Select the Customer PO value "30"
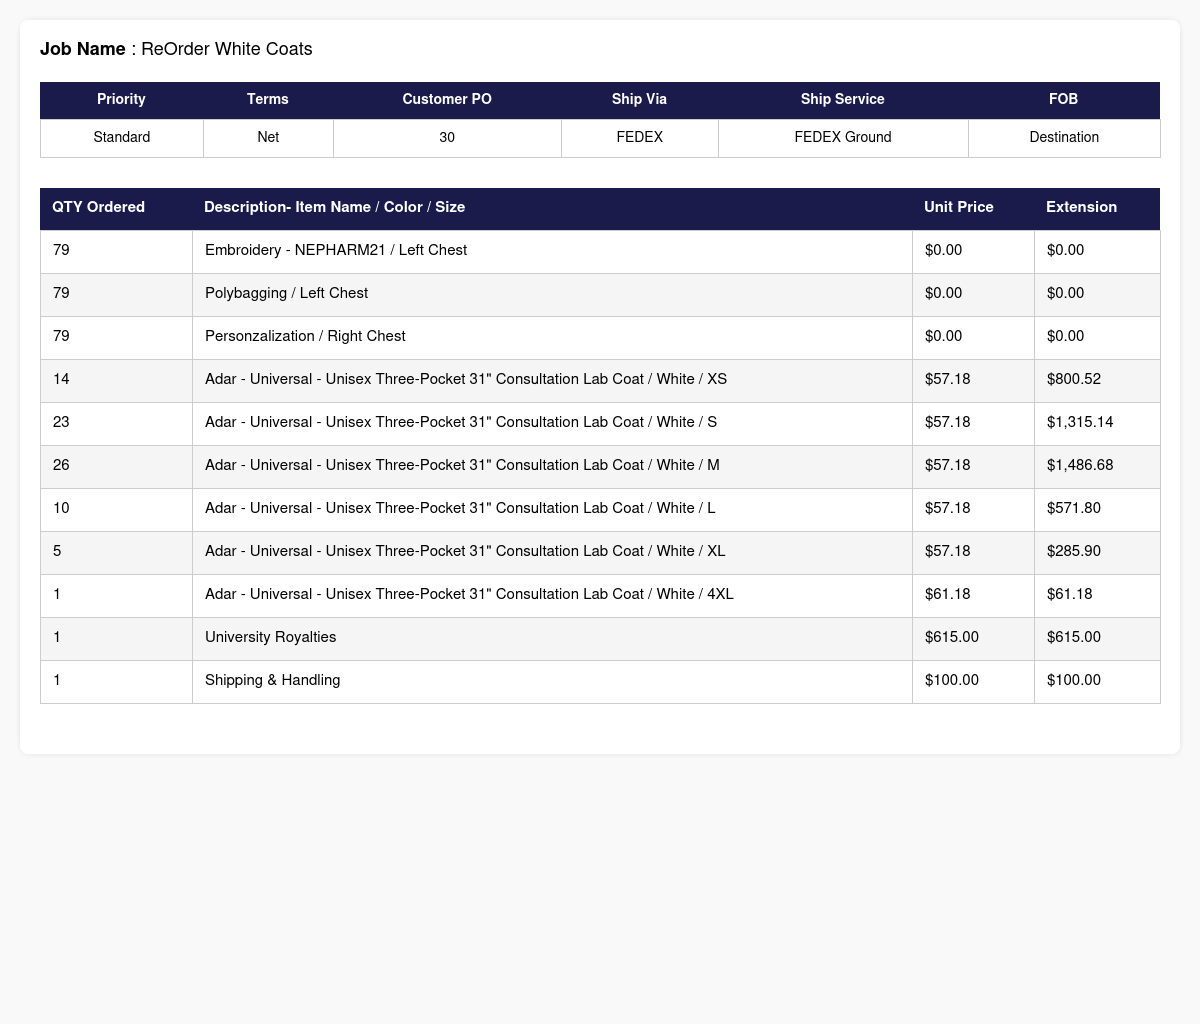 point(447,137)
